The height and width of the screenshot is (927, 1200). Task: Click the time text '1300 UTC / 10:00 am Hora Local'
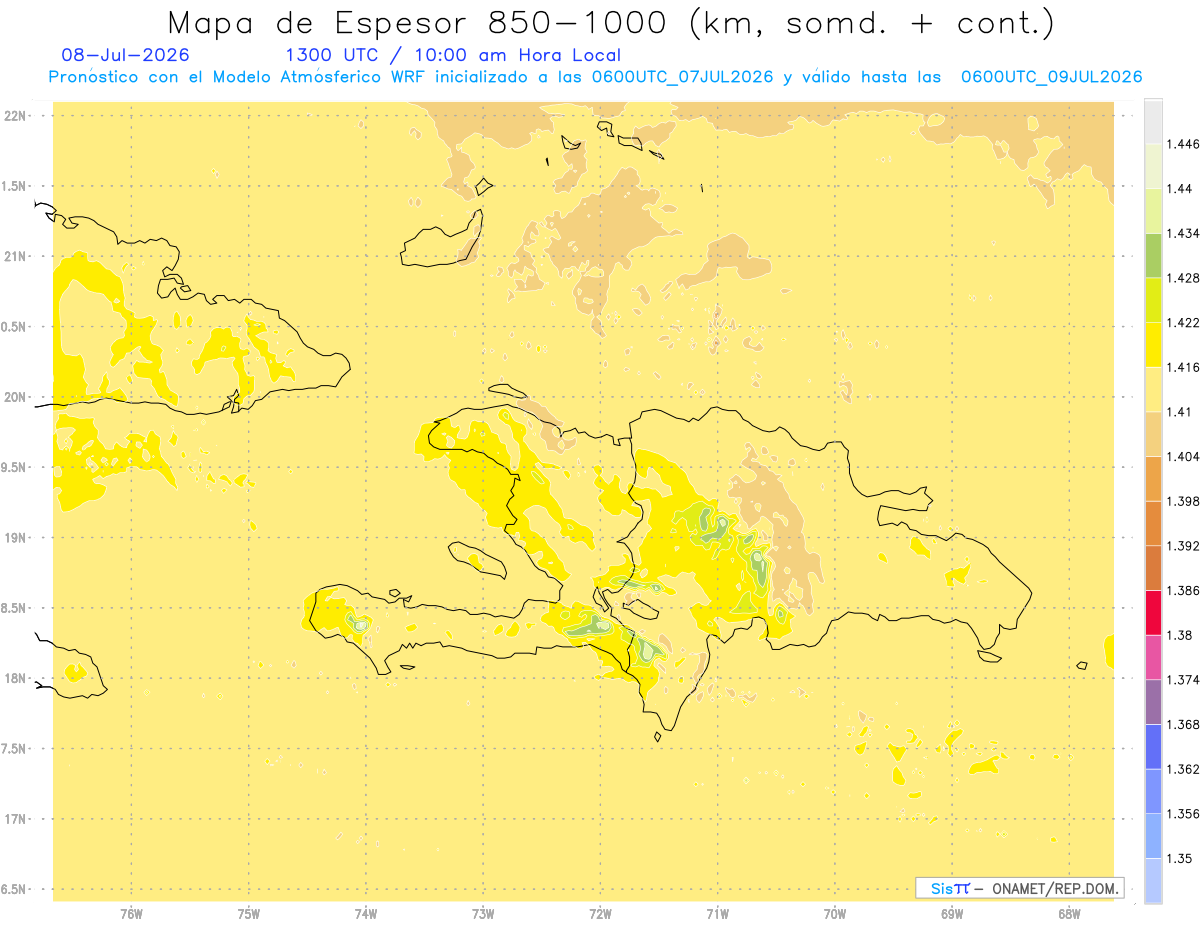pos(453,55)
